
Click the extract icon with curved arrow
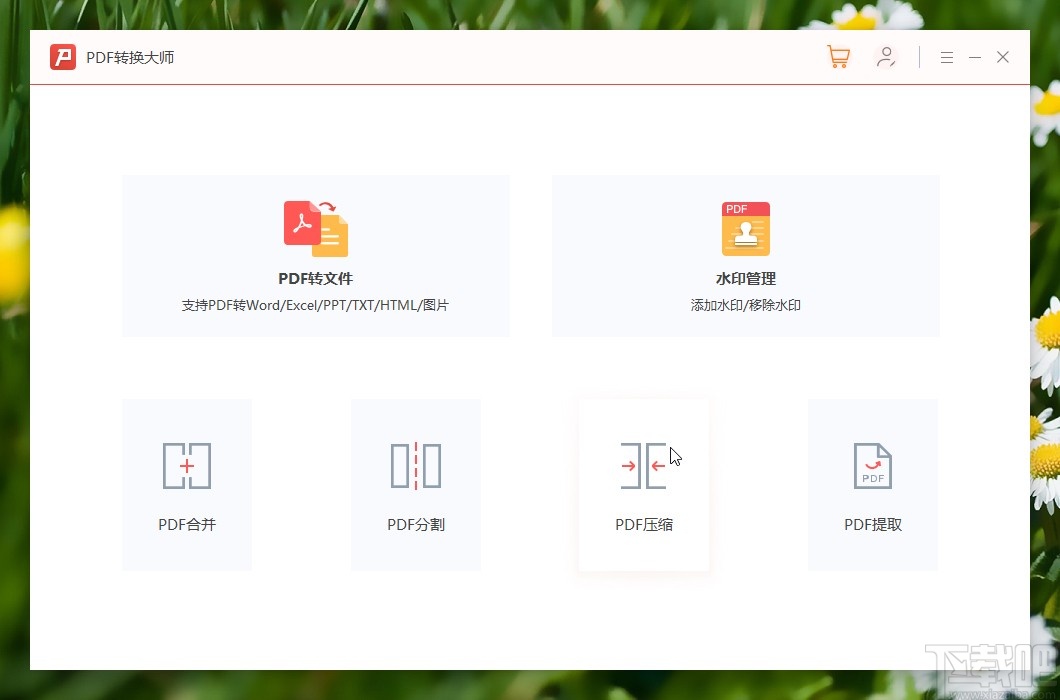pyautogui.click(x=872, y=465)
